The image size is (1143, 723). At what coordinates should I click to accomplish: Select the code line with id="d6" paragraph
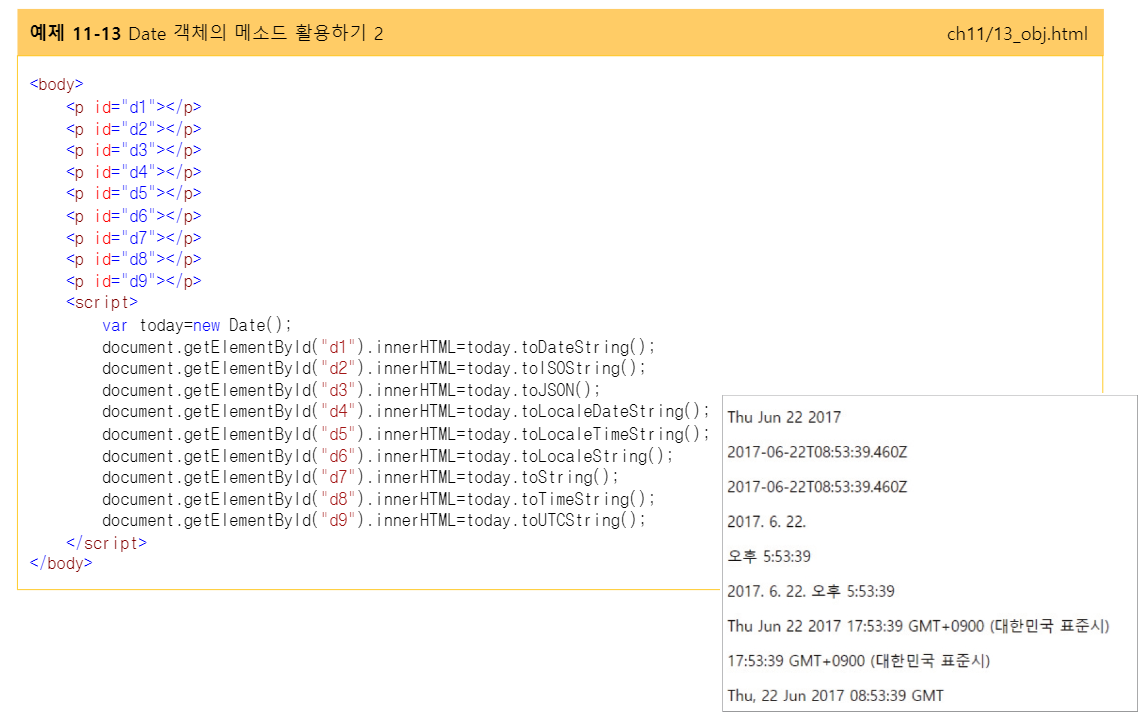click(x=133, y=216)
